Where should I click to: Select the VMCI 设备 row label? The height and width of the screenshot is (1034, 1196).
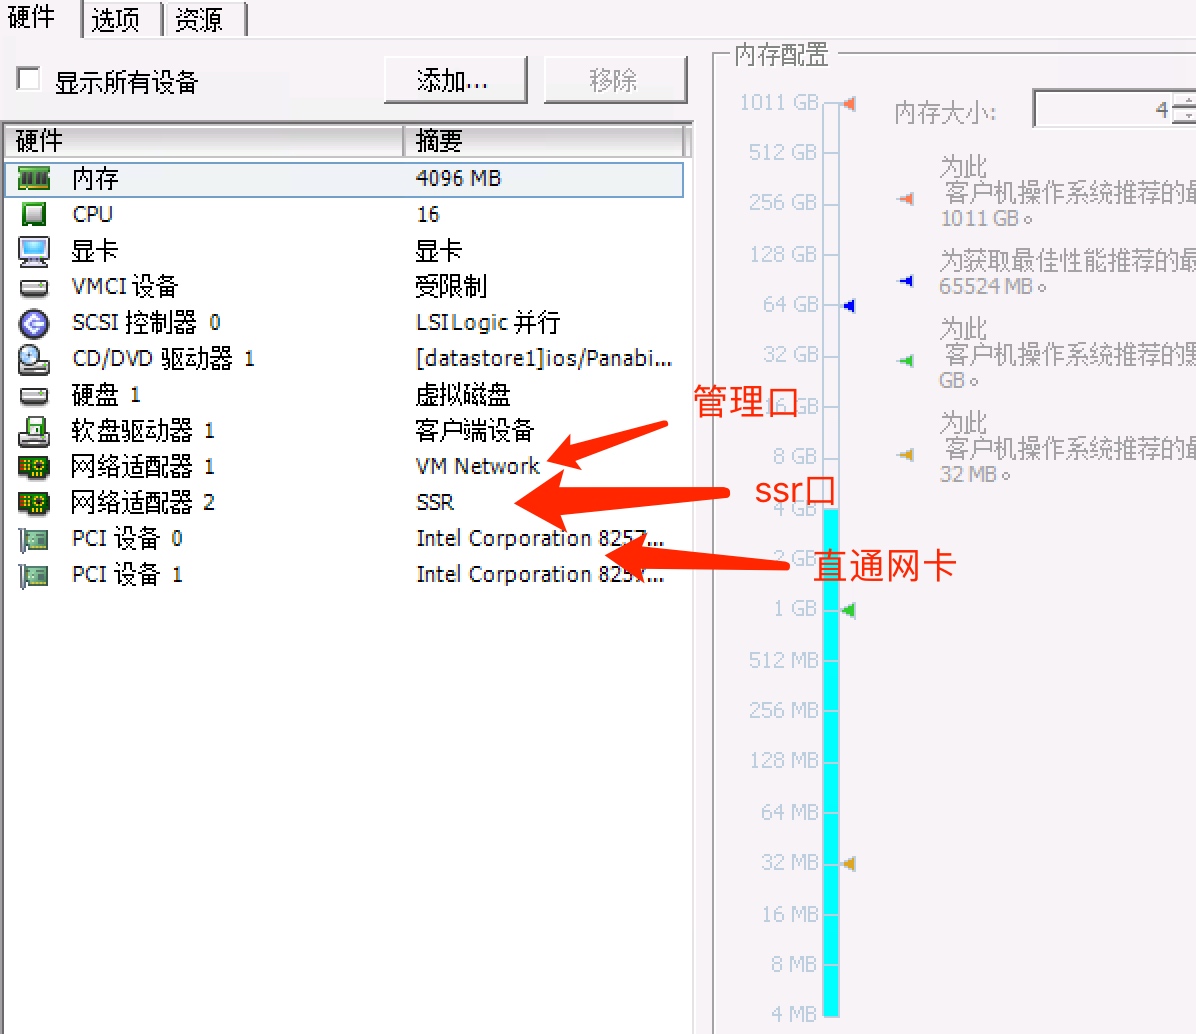point(125,287)
